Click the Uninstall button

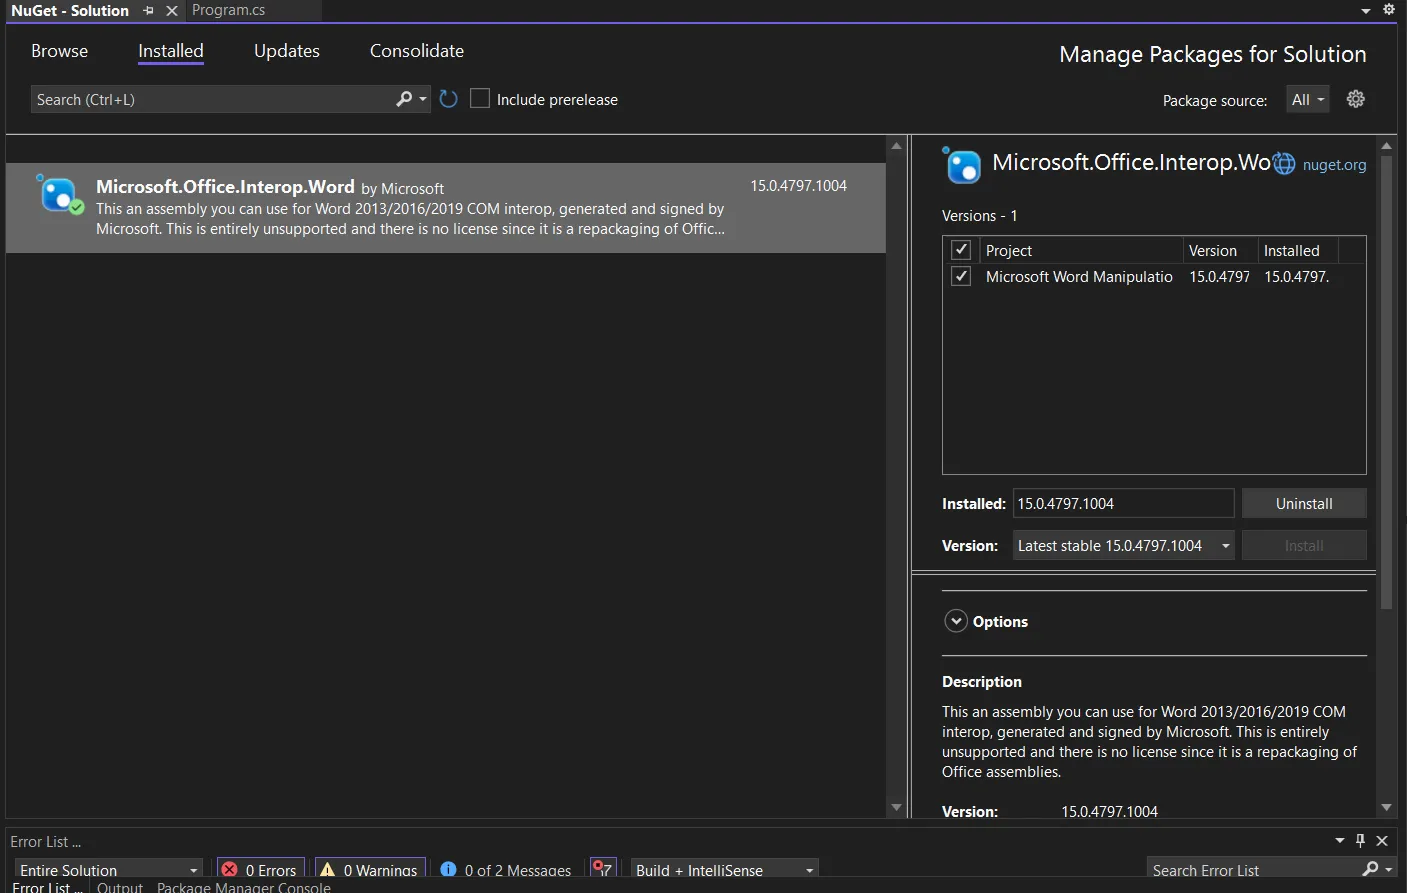click(x=1303, y=504)
